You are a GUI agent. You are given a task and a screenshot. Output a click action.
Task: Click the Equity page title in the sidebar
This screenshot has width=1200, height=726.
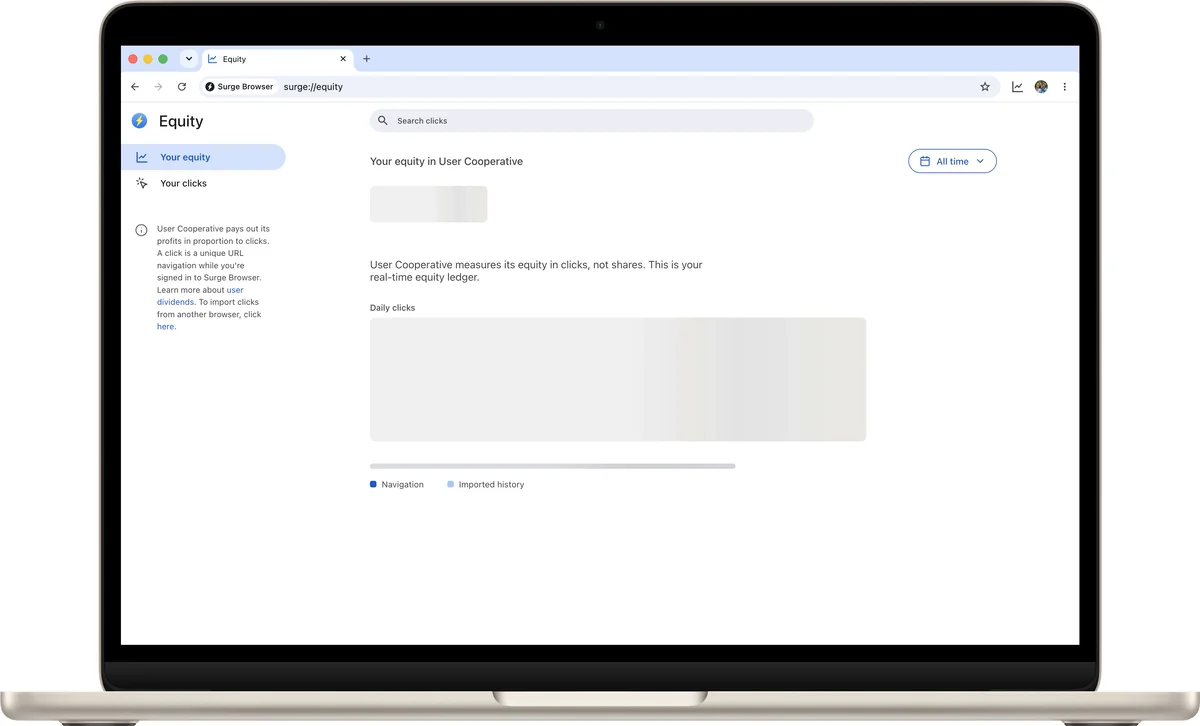(181, 121)
